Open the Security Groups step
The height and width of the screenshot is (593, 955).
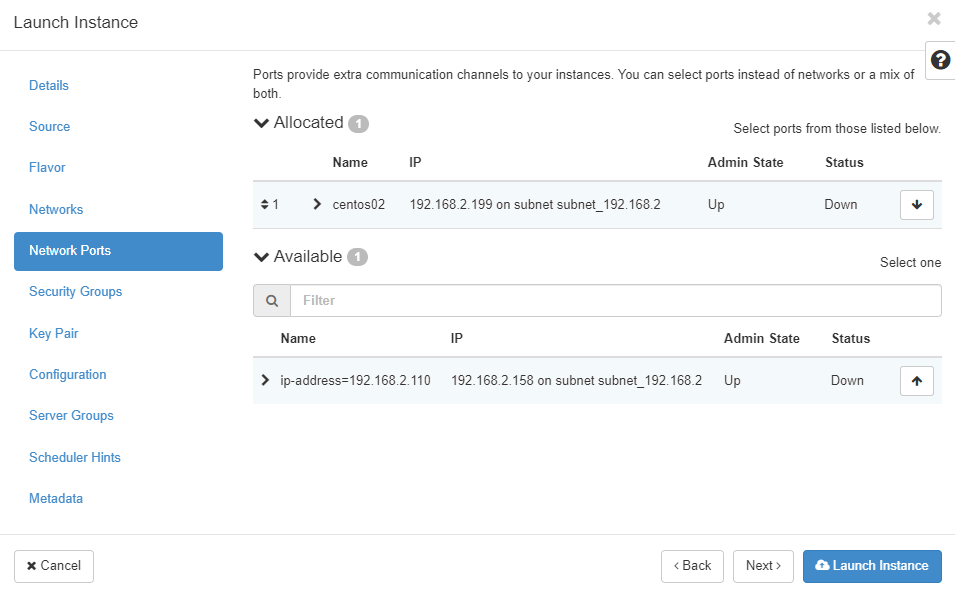click(x=76, y=292)
